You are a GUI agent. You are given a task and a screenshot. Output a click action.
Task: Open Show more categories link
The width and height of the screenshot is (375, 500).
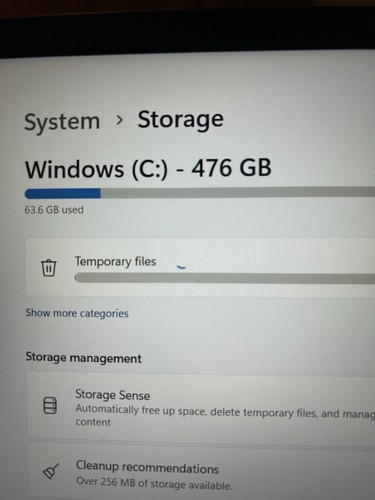77,313
